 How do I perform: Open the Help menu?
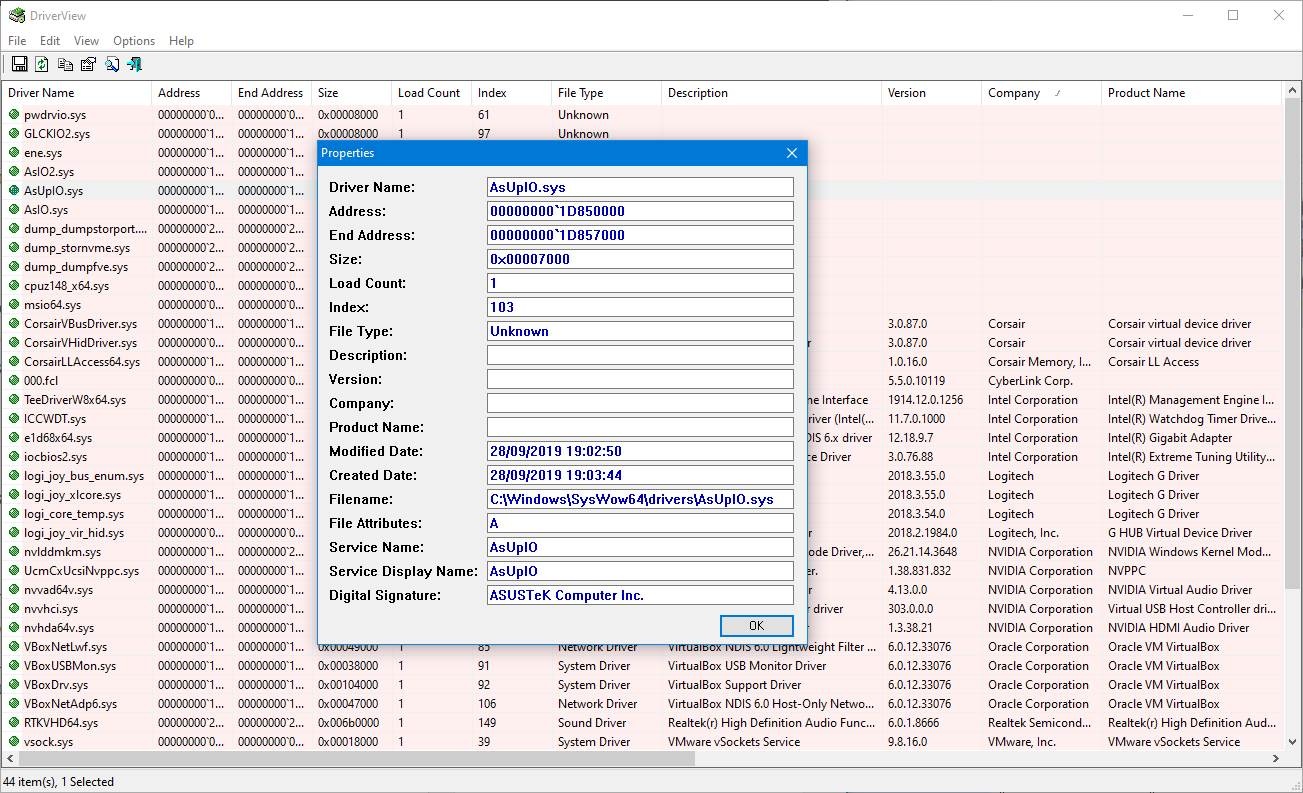pos(181,41)
